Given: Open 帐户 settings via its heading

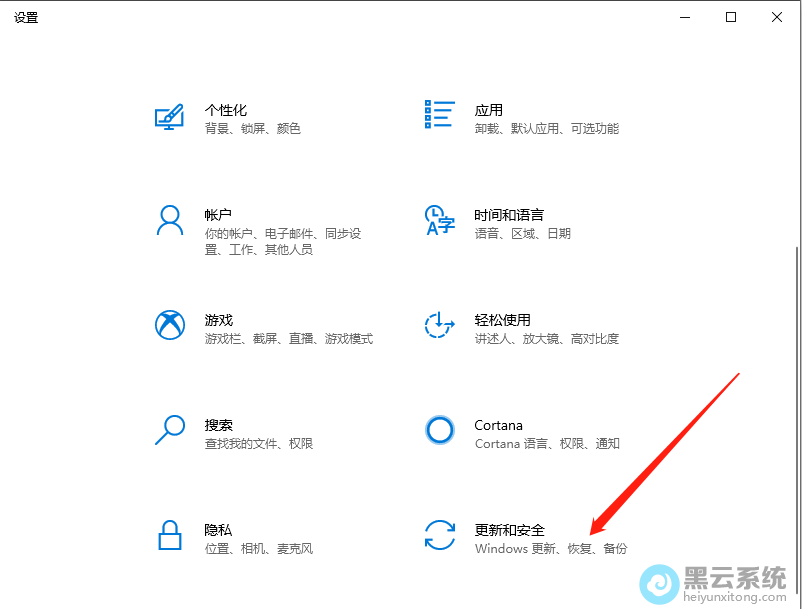Looking at the screenshot, I should pos(218,215).
